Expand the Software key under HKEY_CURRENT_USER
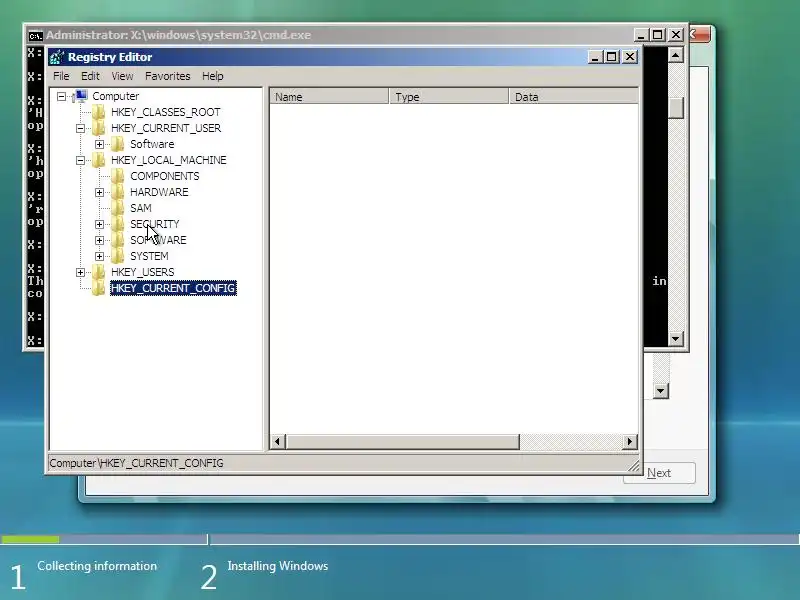800x600 pixels. (x=99, y=144)
